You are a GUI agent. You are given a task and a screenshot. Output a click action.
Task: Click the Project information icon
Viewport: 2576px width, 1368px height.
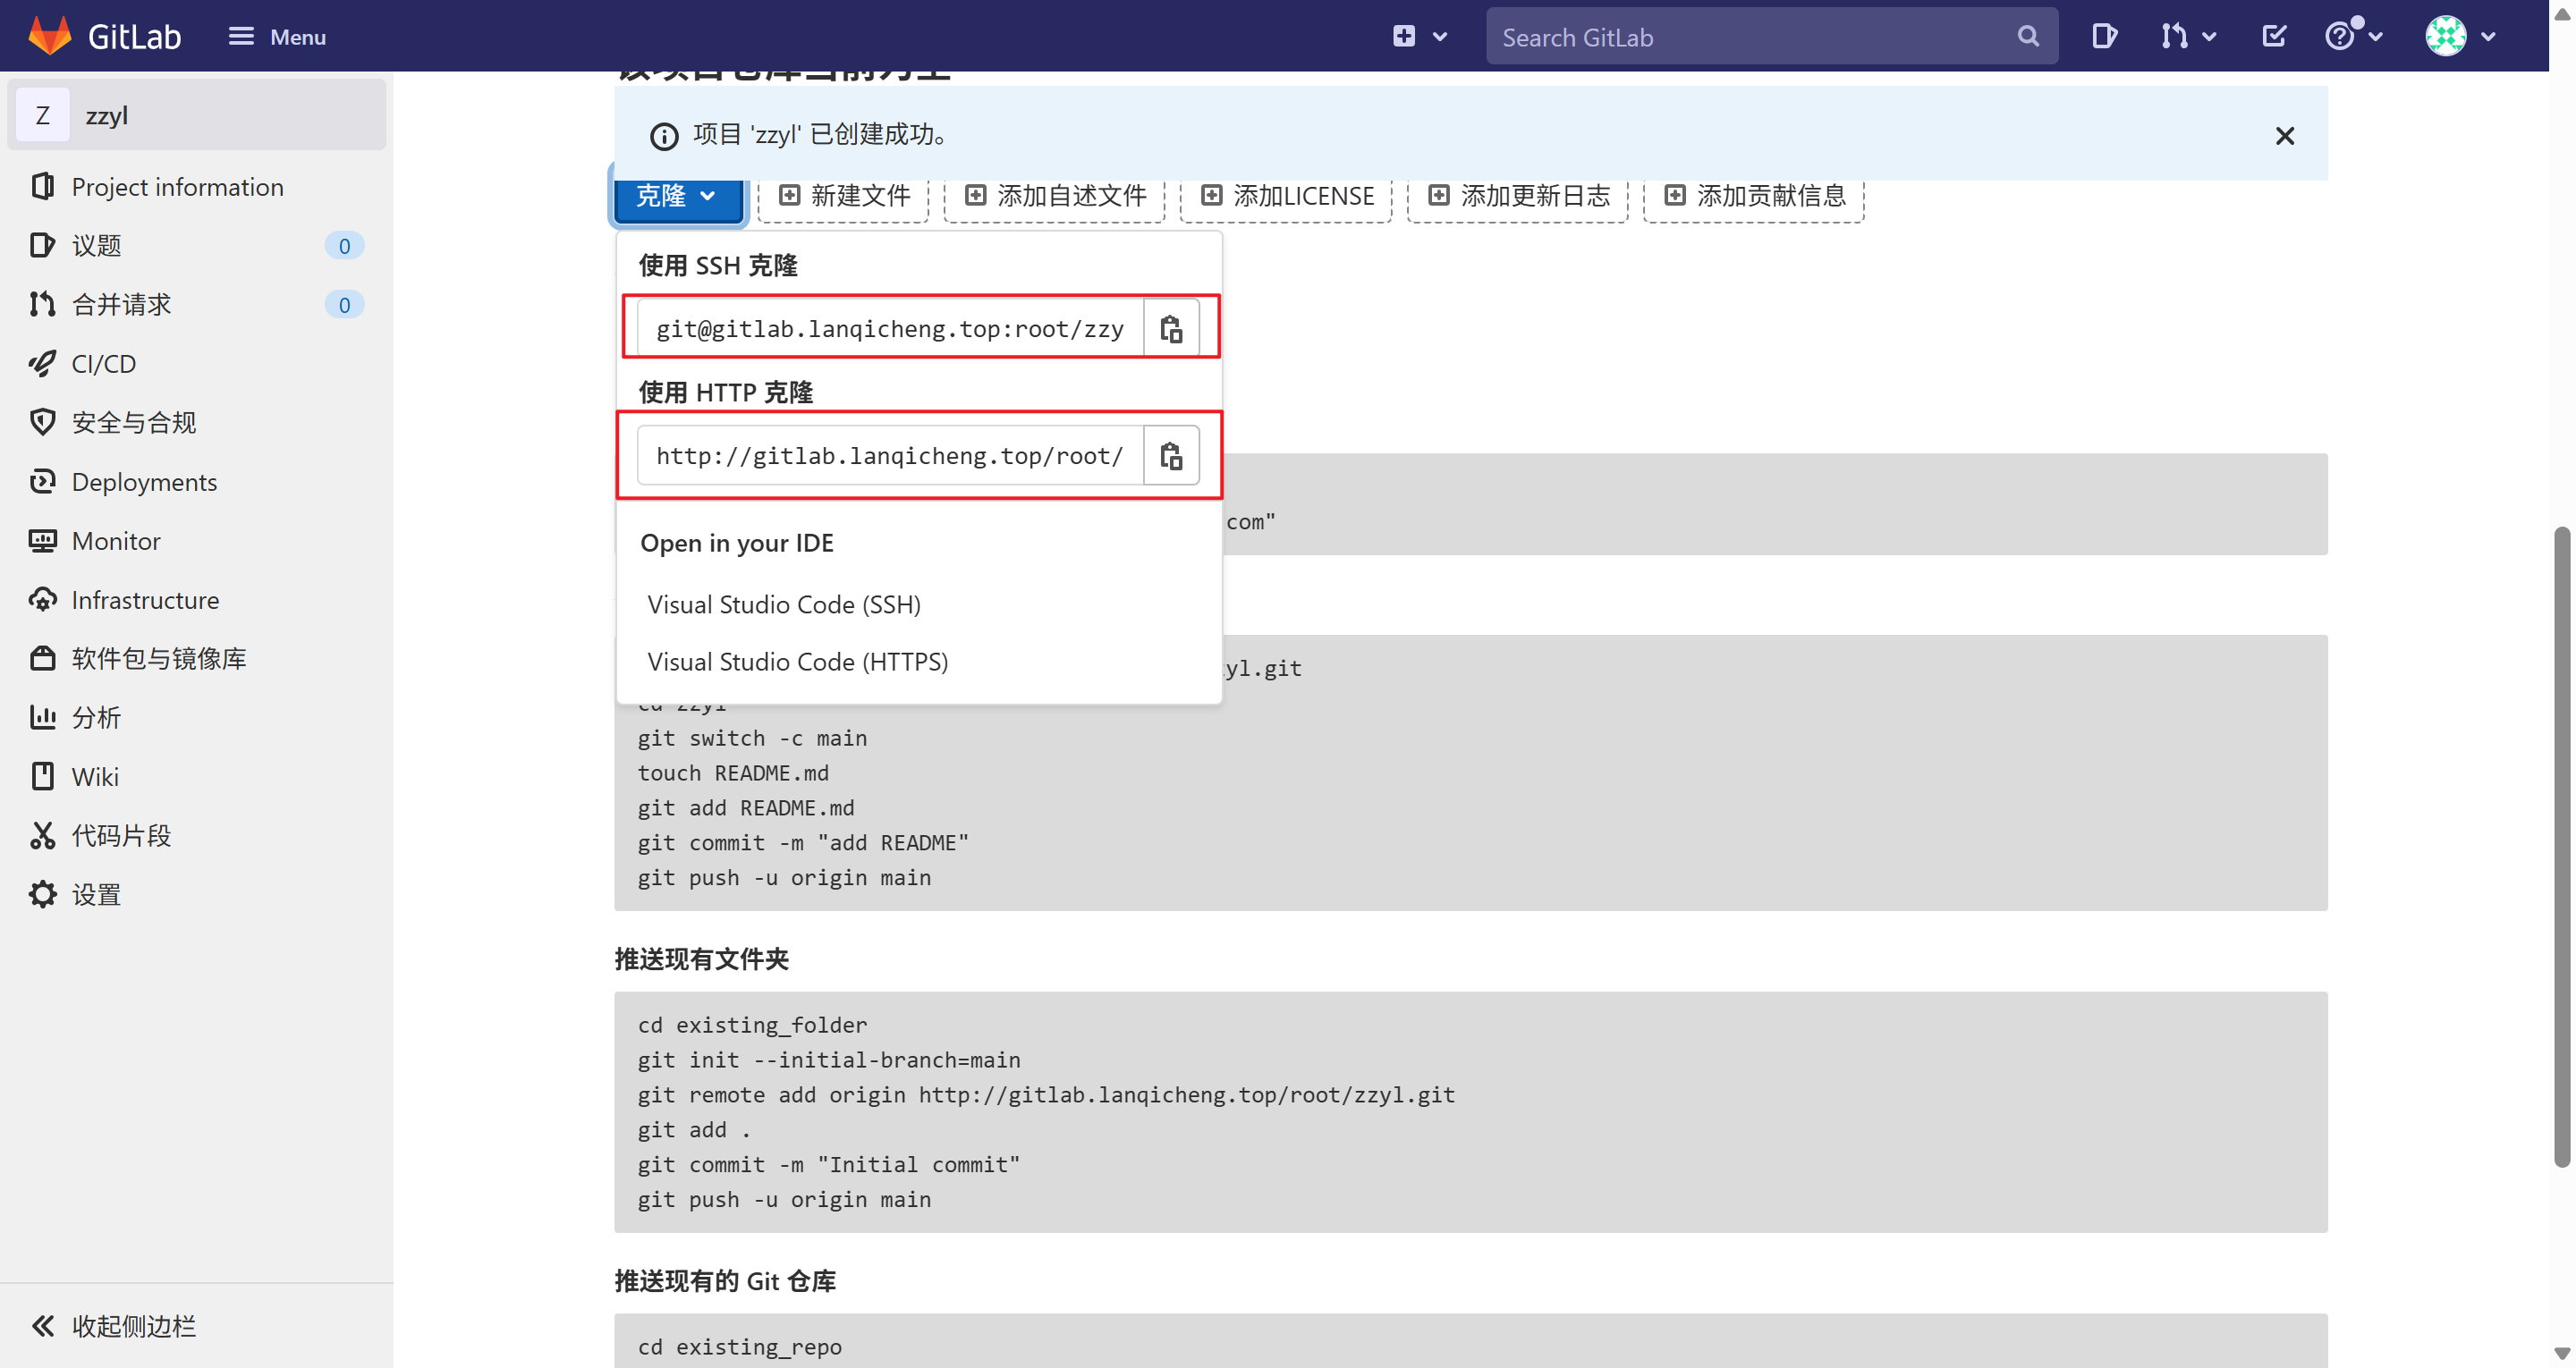tap(42, 187)
